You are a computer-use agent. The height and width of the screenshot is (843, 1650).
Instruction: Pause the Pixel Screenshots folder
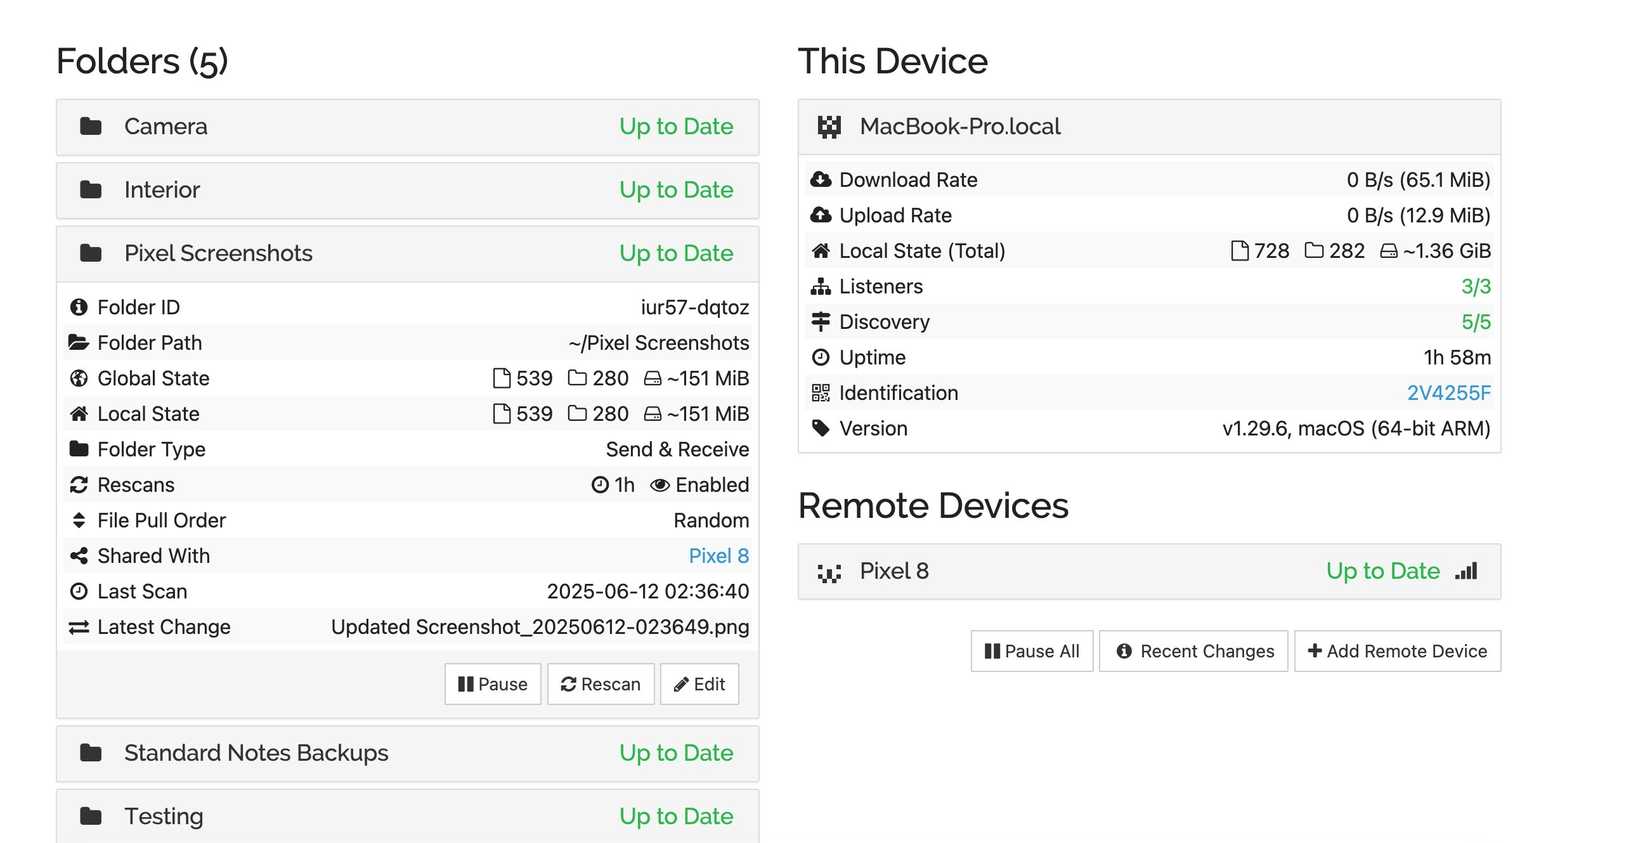[x=493, y=684]
